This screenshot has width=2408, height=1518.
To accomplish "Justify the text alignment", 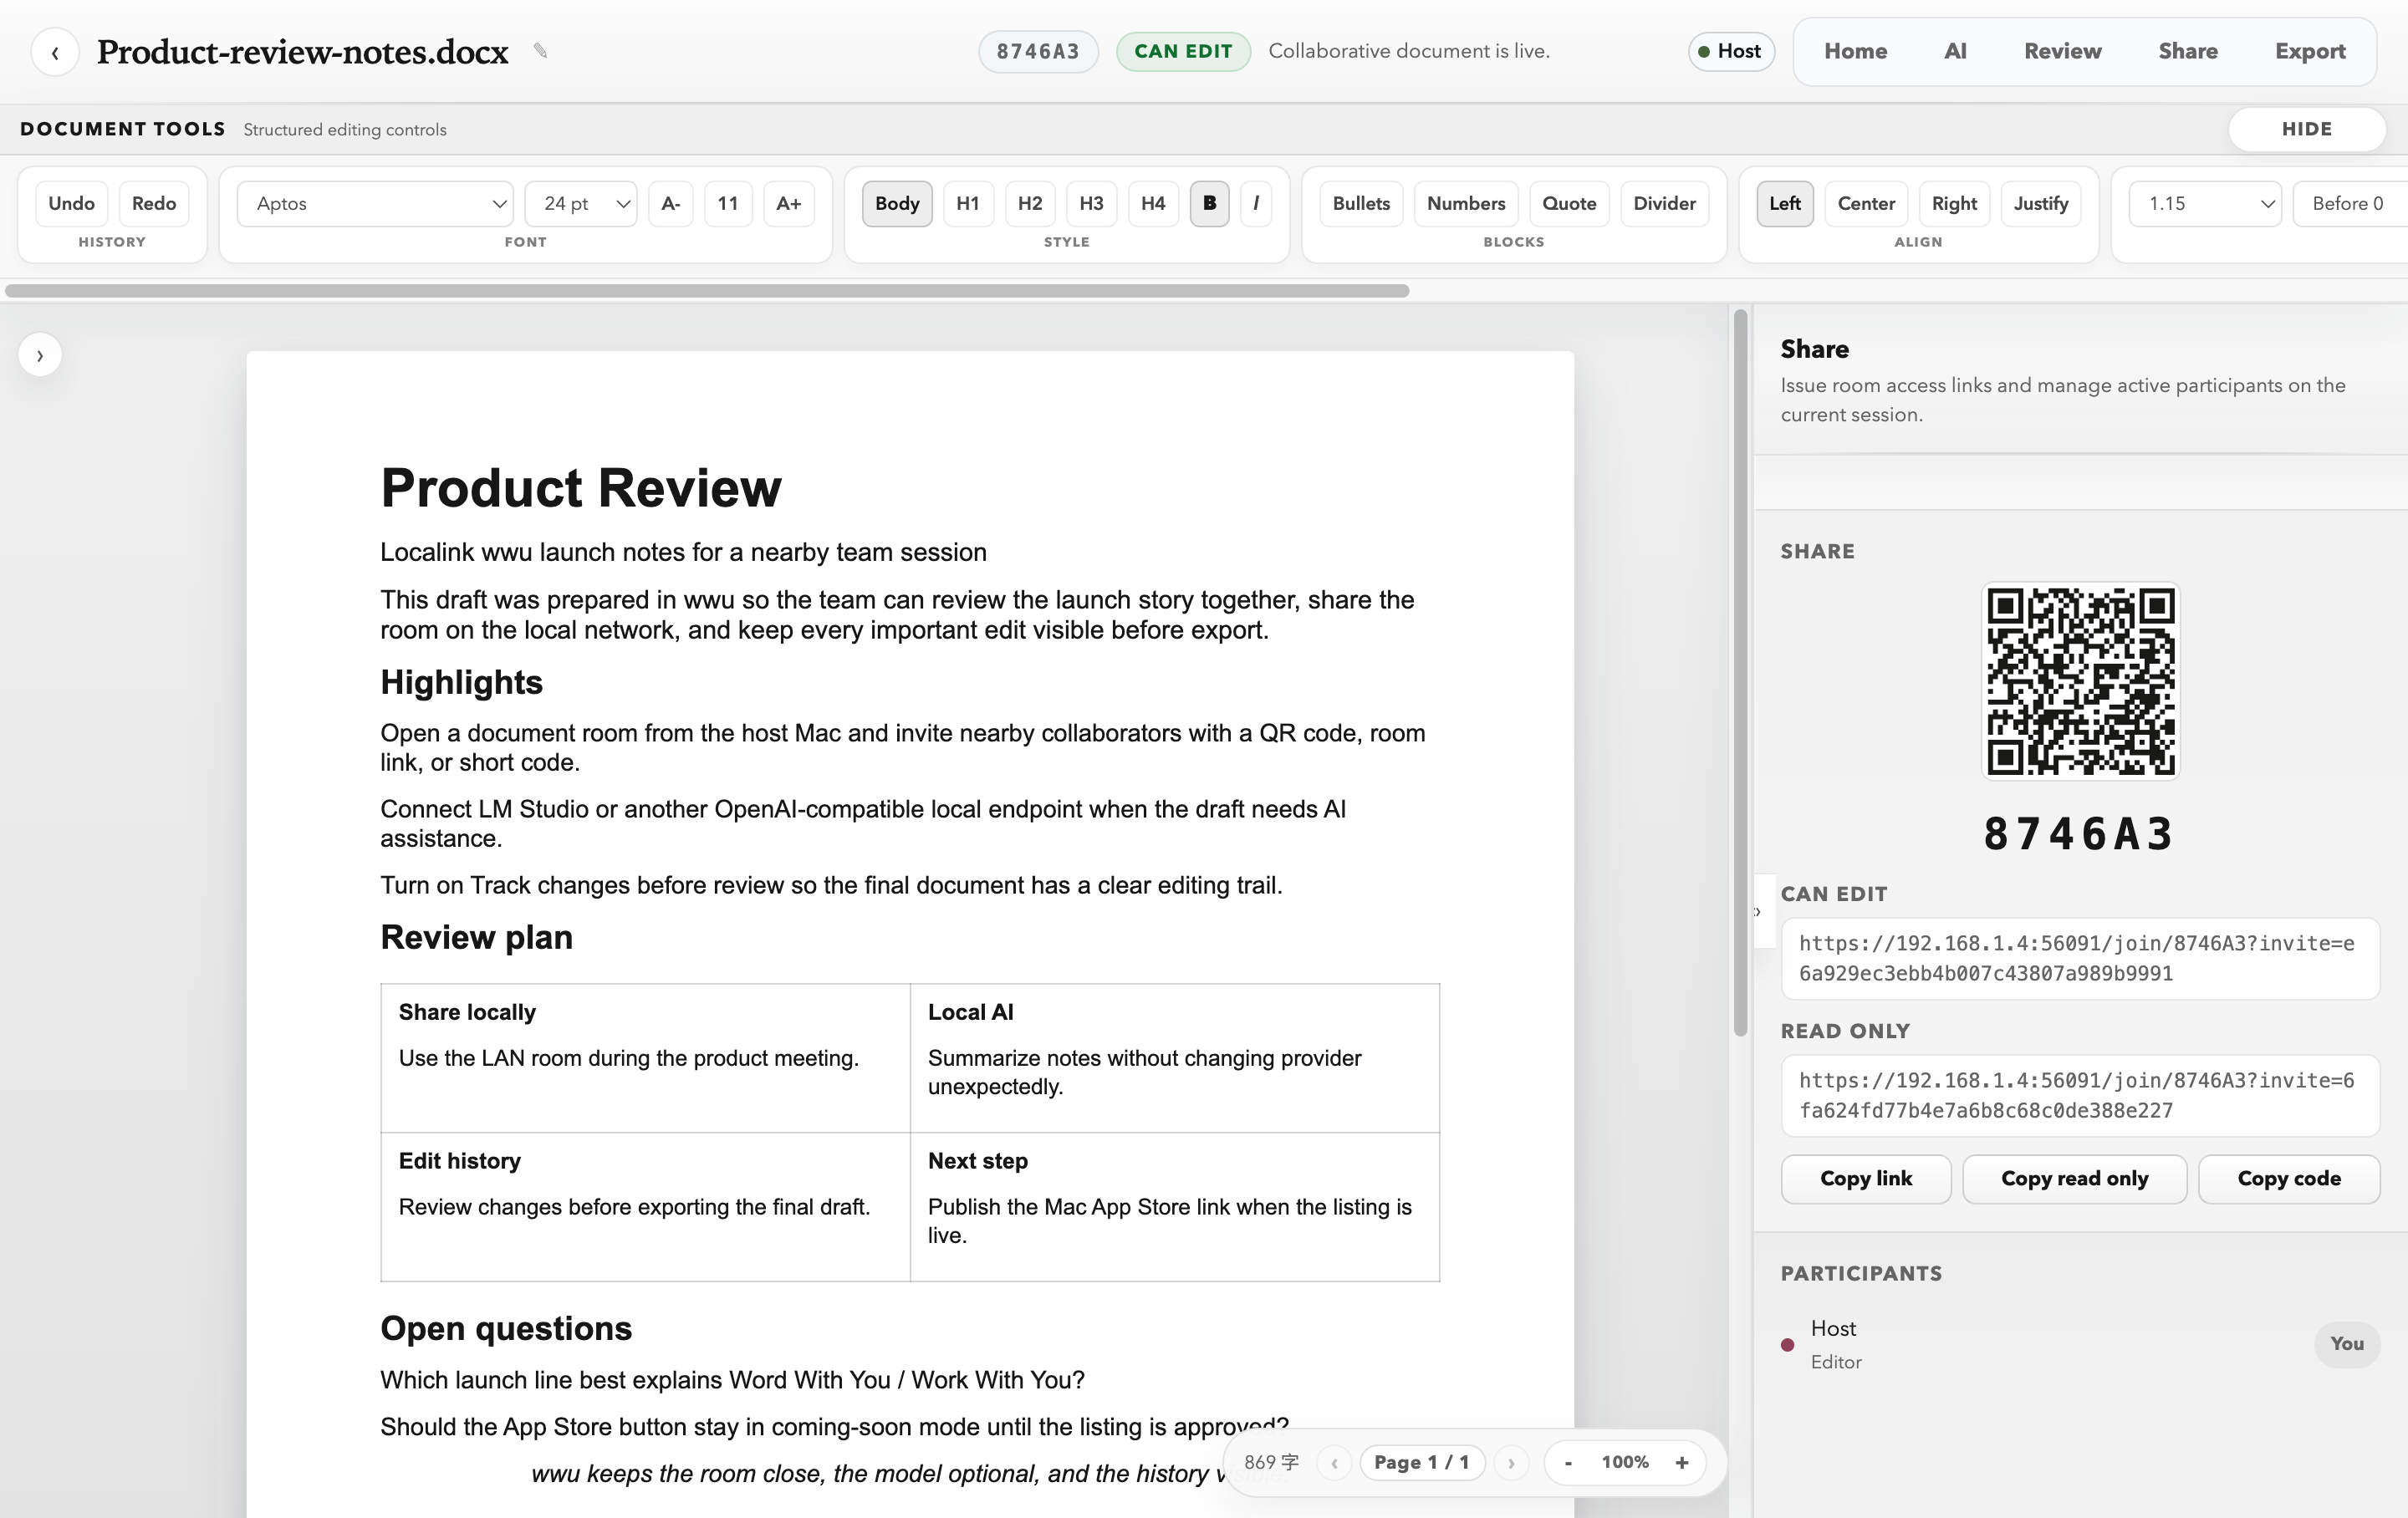I will (2041, 203).
